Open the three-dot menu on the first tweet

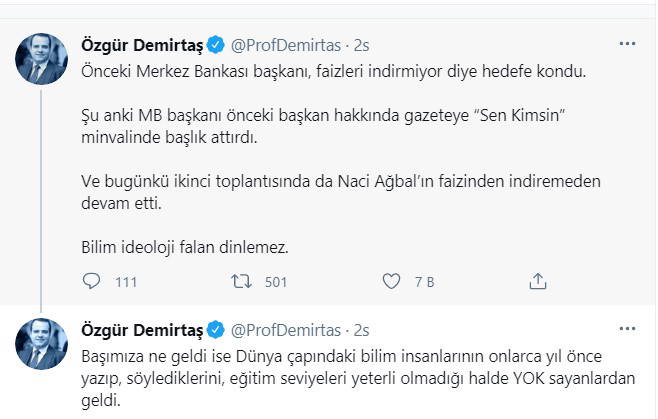click(x=627, y=45)
